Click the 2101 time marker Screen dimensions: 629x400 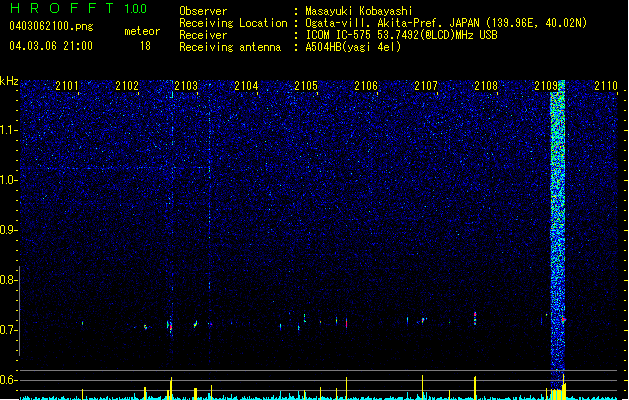coord(67,85)
